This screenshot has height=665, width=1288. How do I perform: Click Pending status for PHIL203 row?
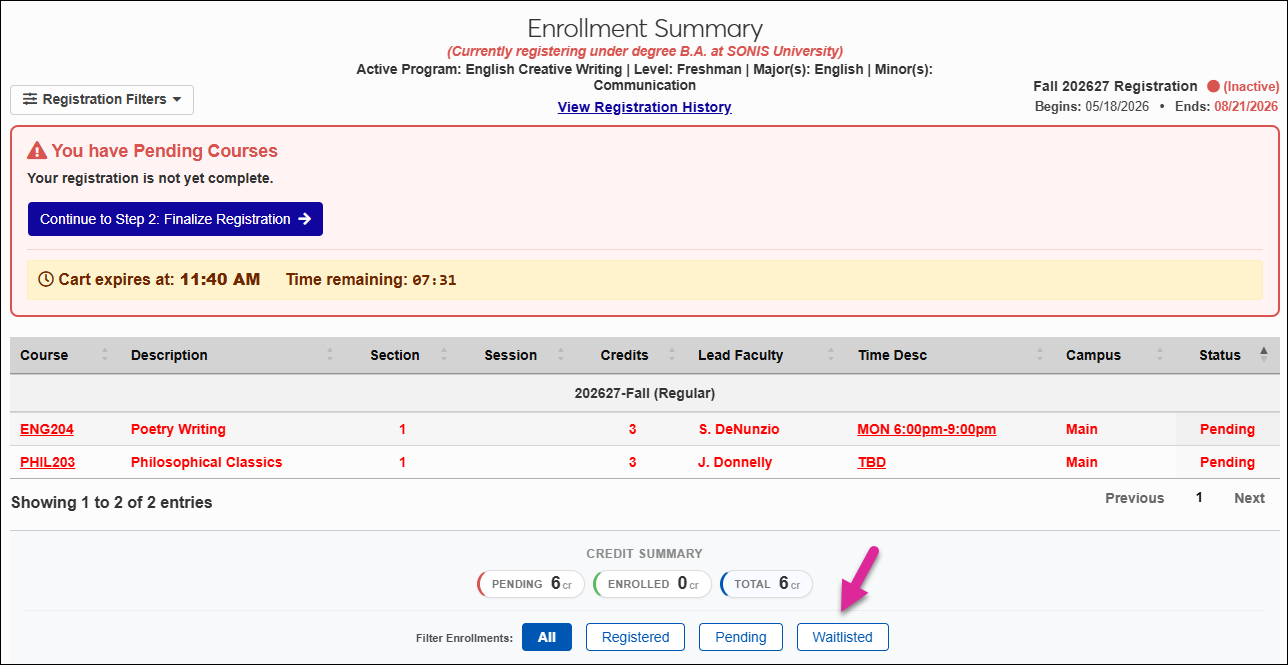tap(1227, 462)
